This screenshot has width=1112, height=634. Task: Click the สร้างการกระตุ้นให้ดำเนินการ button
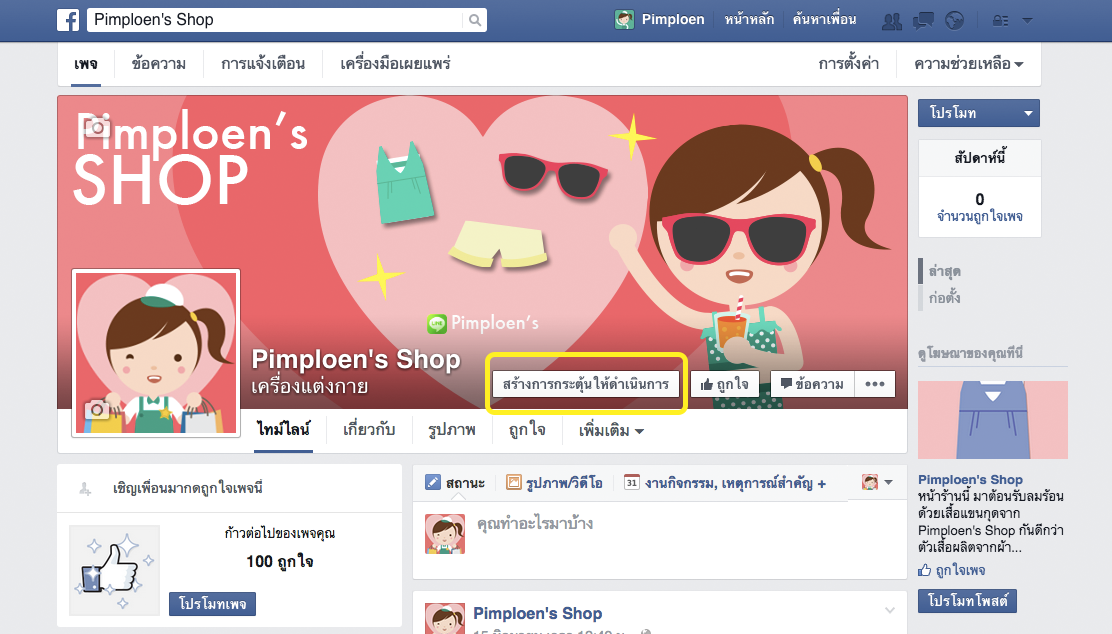coord(586,384)
